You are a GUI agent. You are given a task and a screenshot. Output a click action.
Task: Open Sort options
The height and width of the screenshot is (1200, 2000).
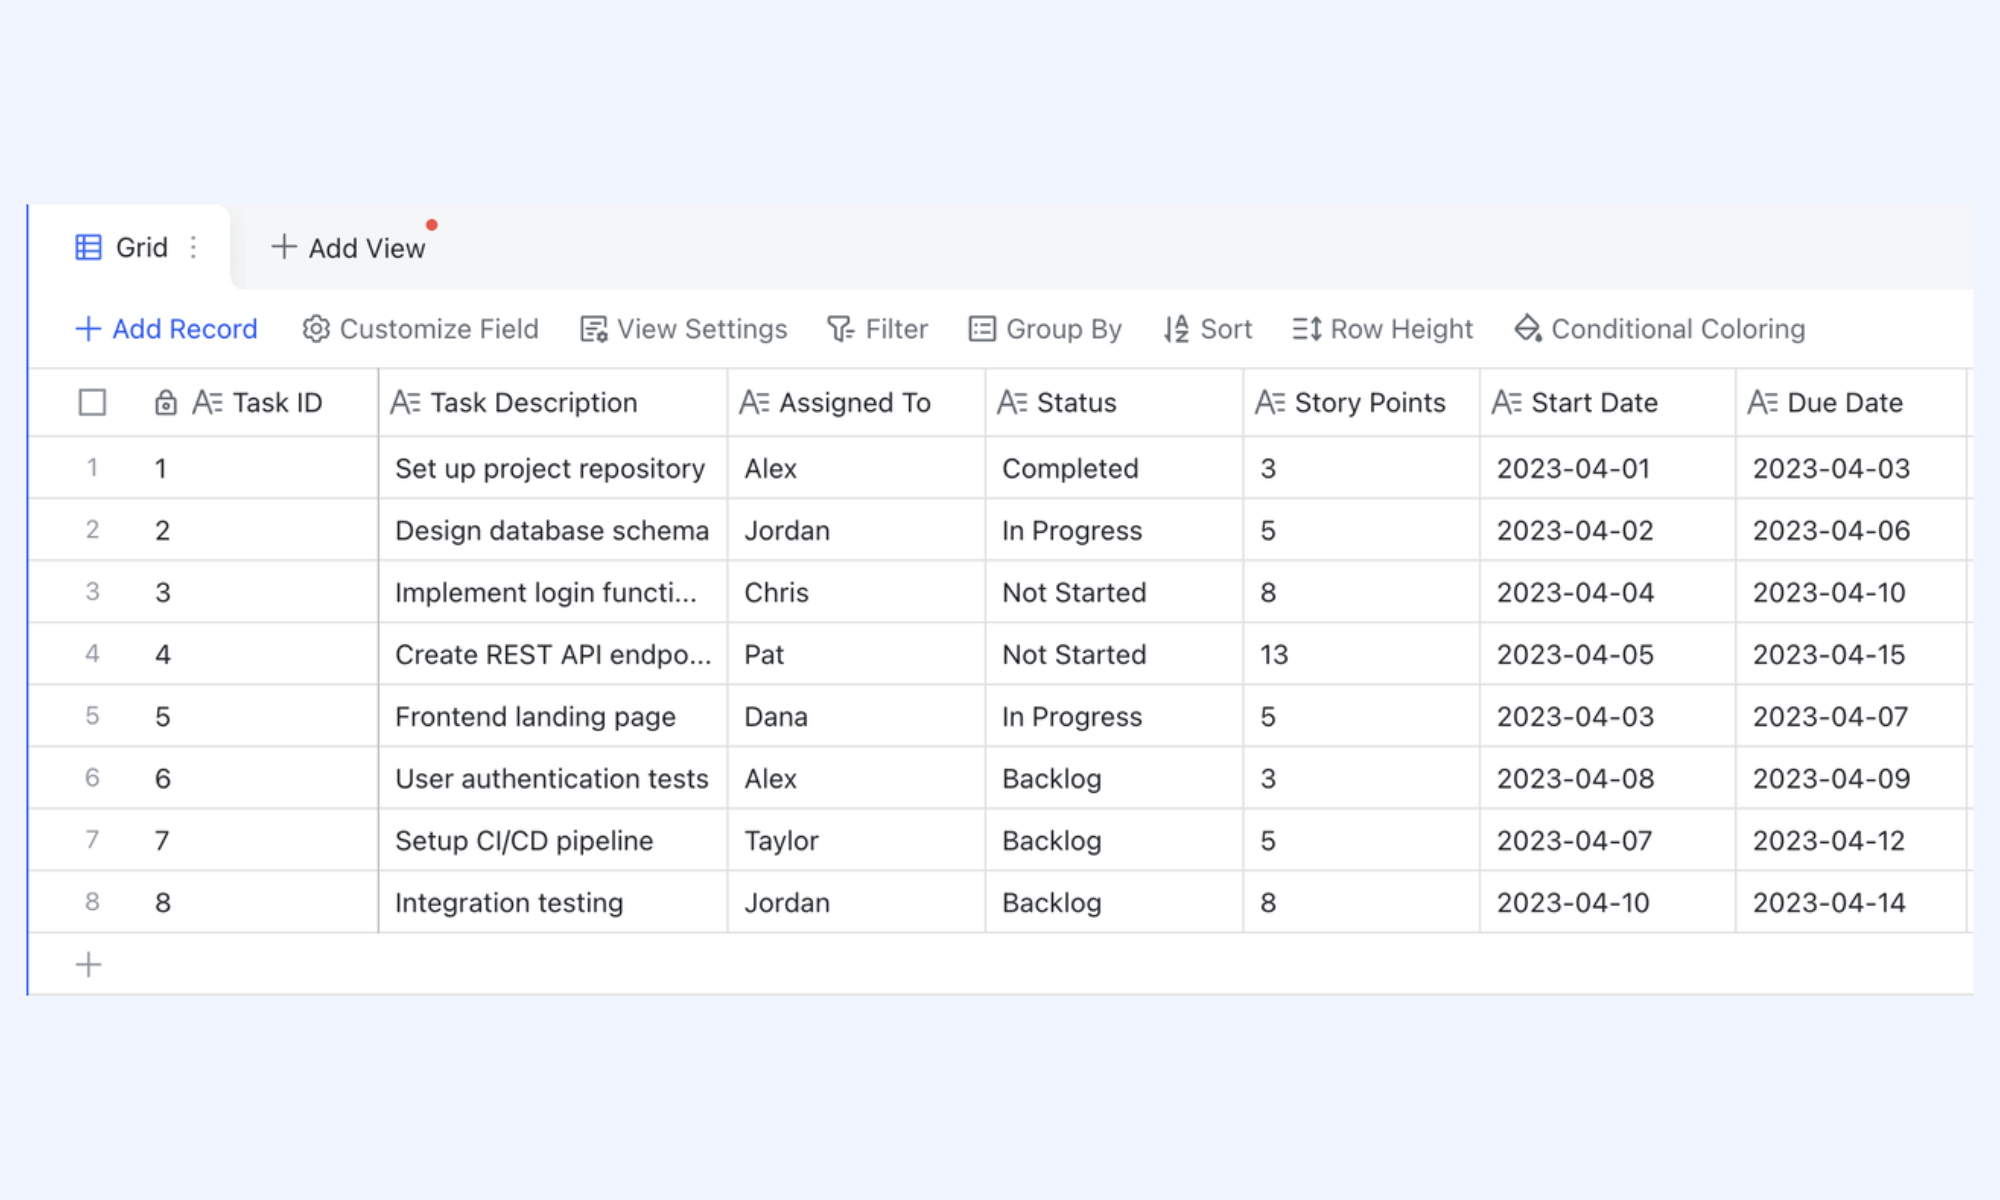[x=1207, y=329]
